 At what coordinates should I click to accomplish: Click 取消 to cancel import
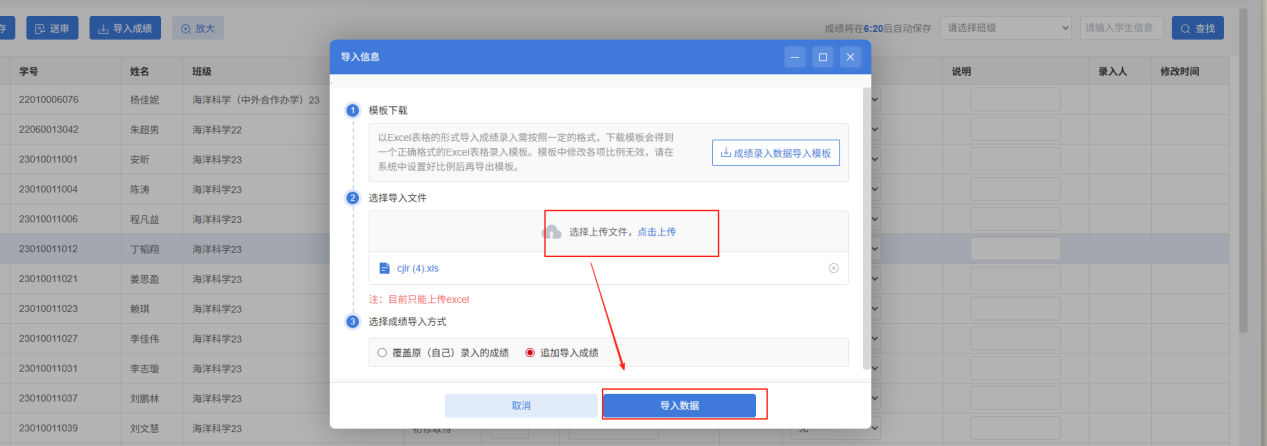coord(521,405)
